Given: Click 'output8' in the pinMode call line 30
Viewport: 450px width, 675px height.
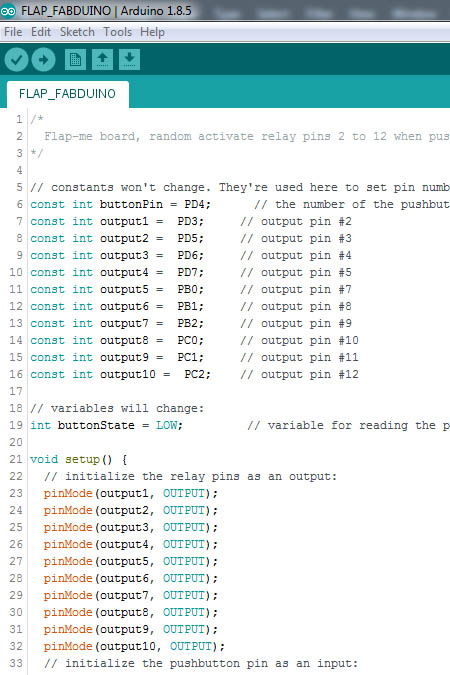Looking at the screenshot, I should click(124, 612).
